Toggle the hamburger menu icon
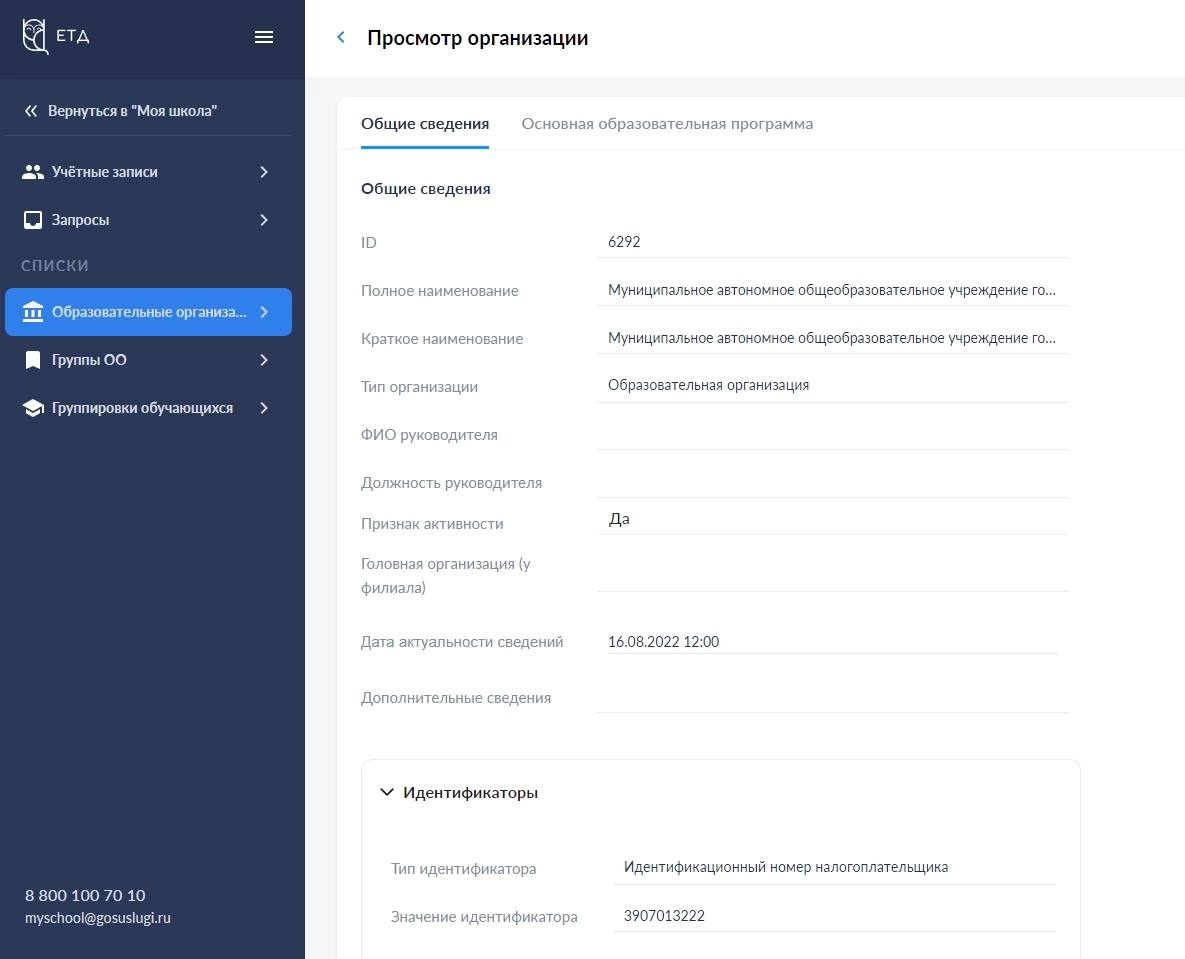 point(264,37)
